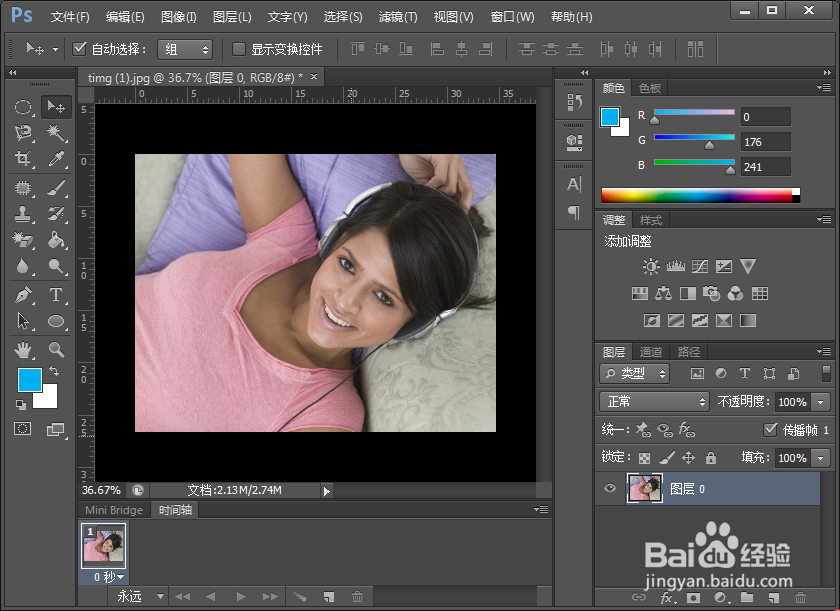Open the Auto-Select Group dropdown
840x611 pixels.
point(185,50)
